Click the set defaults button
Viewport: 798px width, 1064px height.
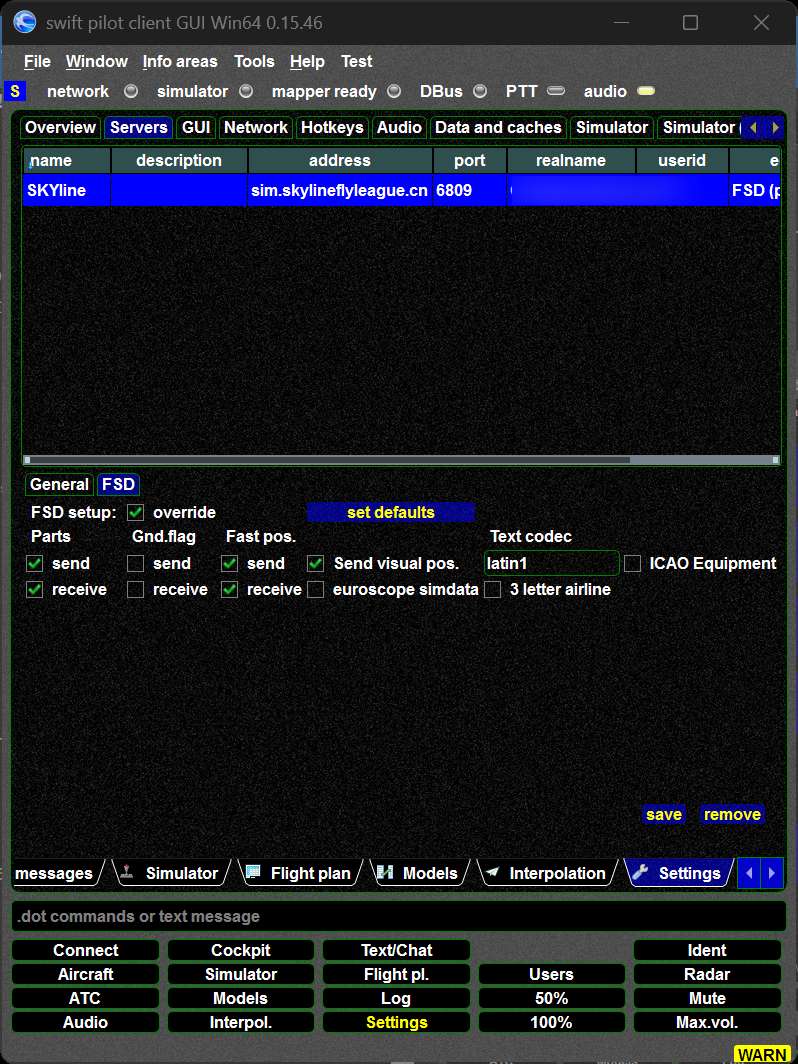390,512
